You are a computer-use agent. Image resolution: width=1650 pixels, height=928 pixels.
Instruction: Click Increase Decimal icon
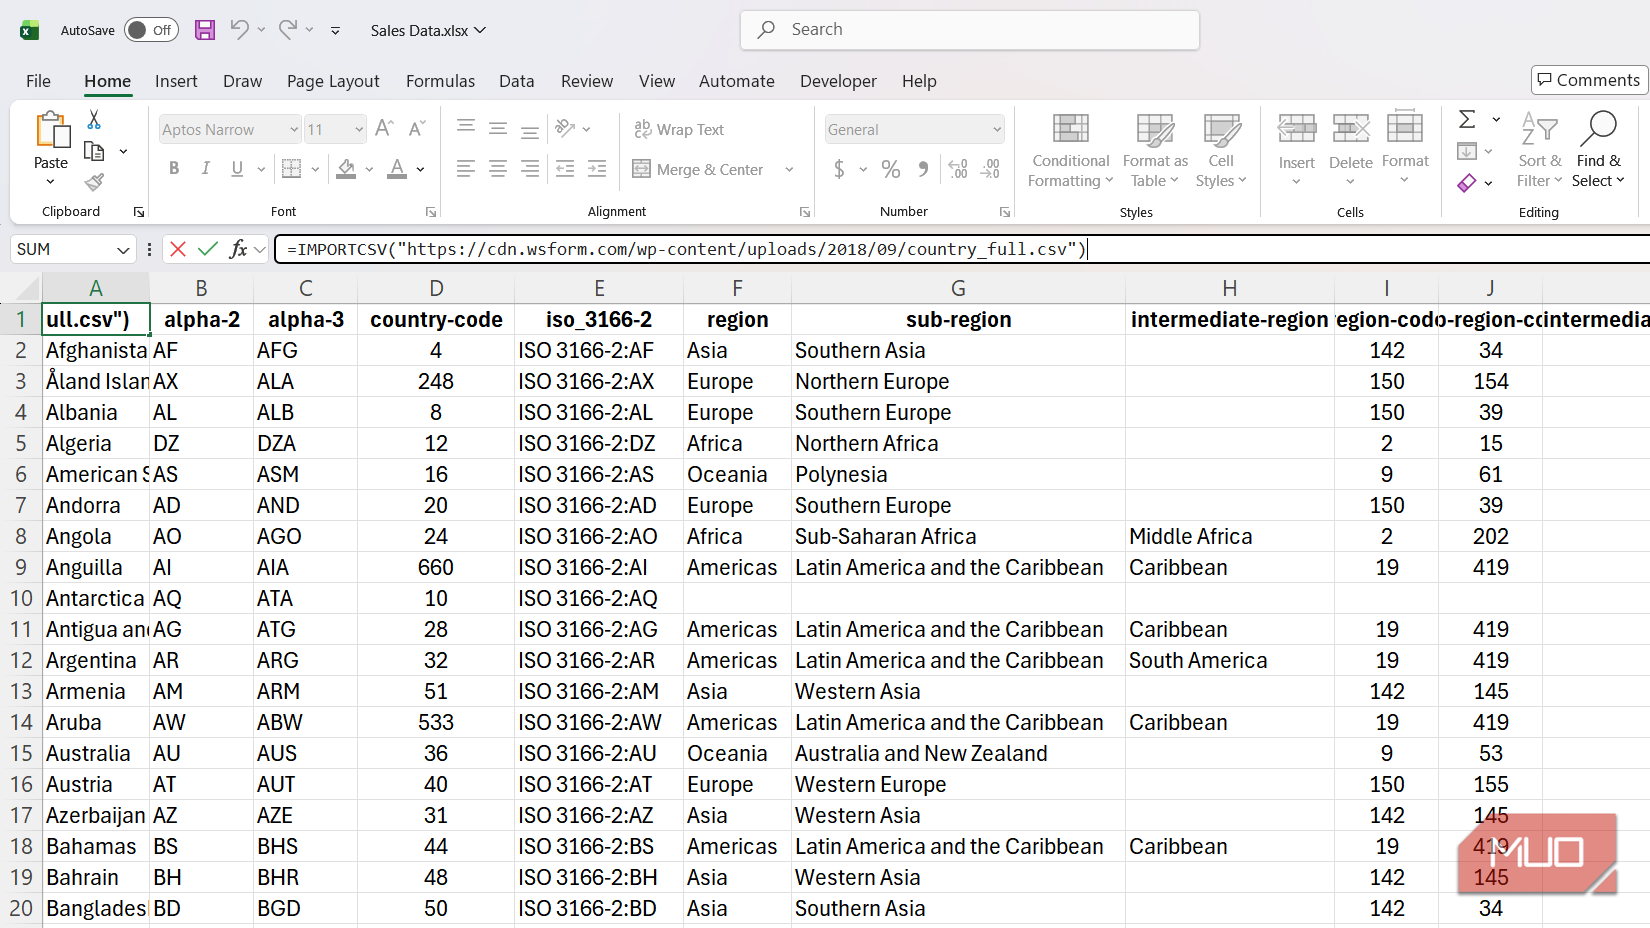click(x=958, y=169)
